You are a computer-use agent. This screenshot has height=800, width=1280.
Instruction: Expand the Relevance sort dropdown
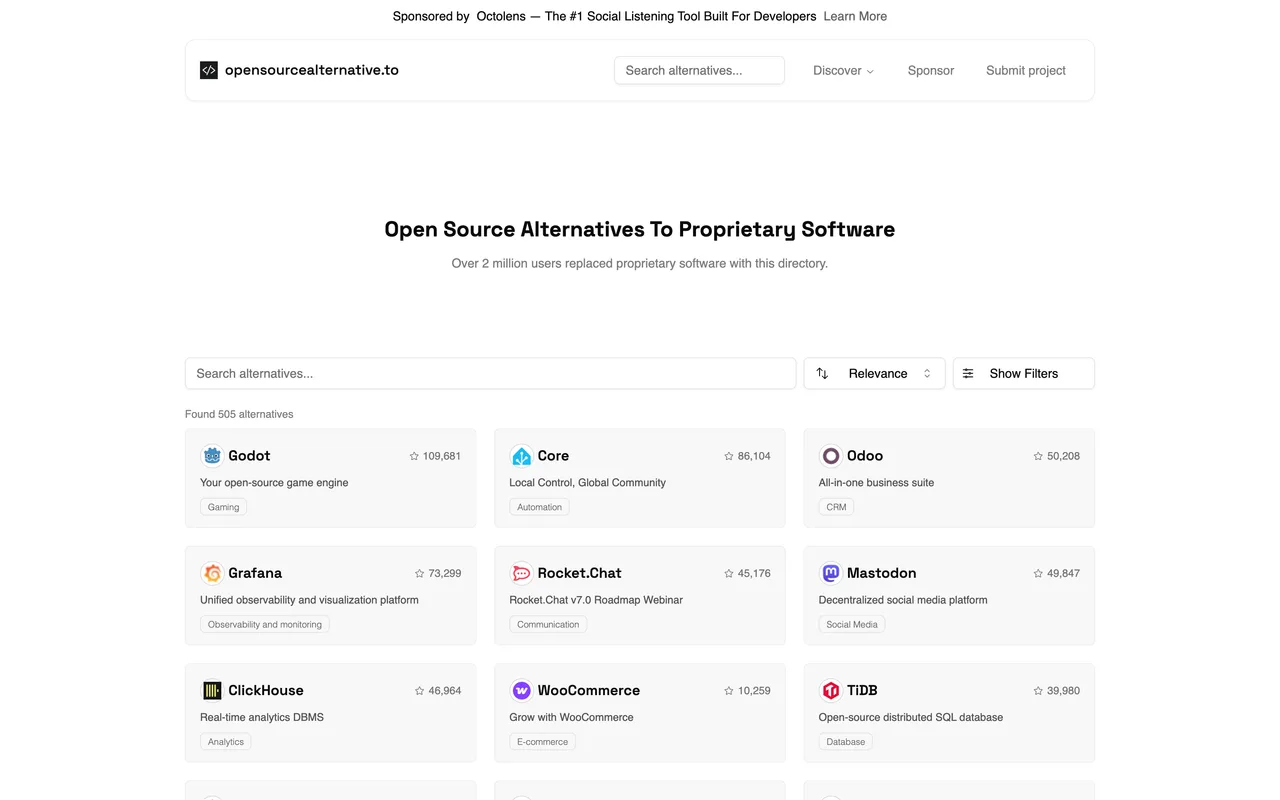(x=874, y=373)
